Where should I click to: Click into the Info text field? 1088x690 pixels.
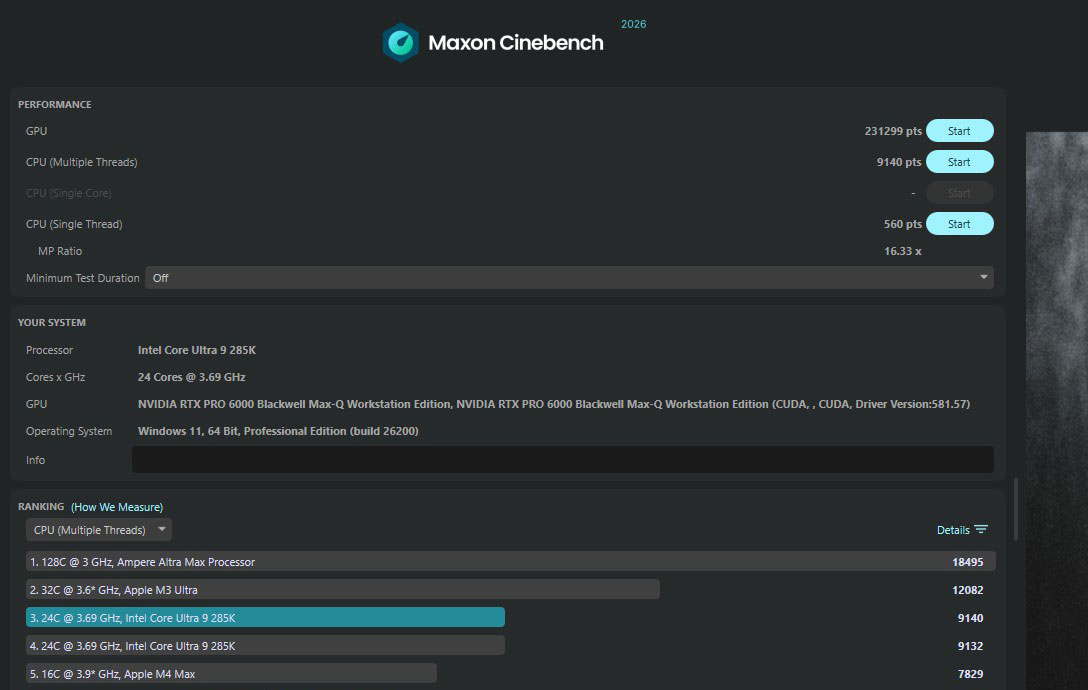(563, 460)
